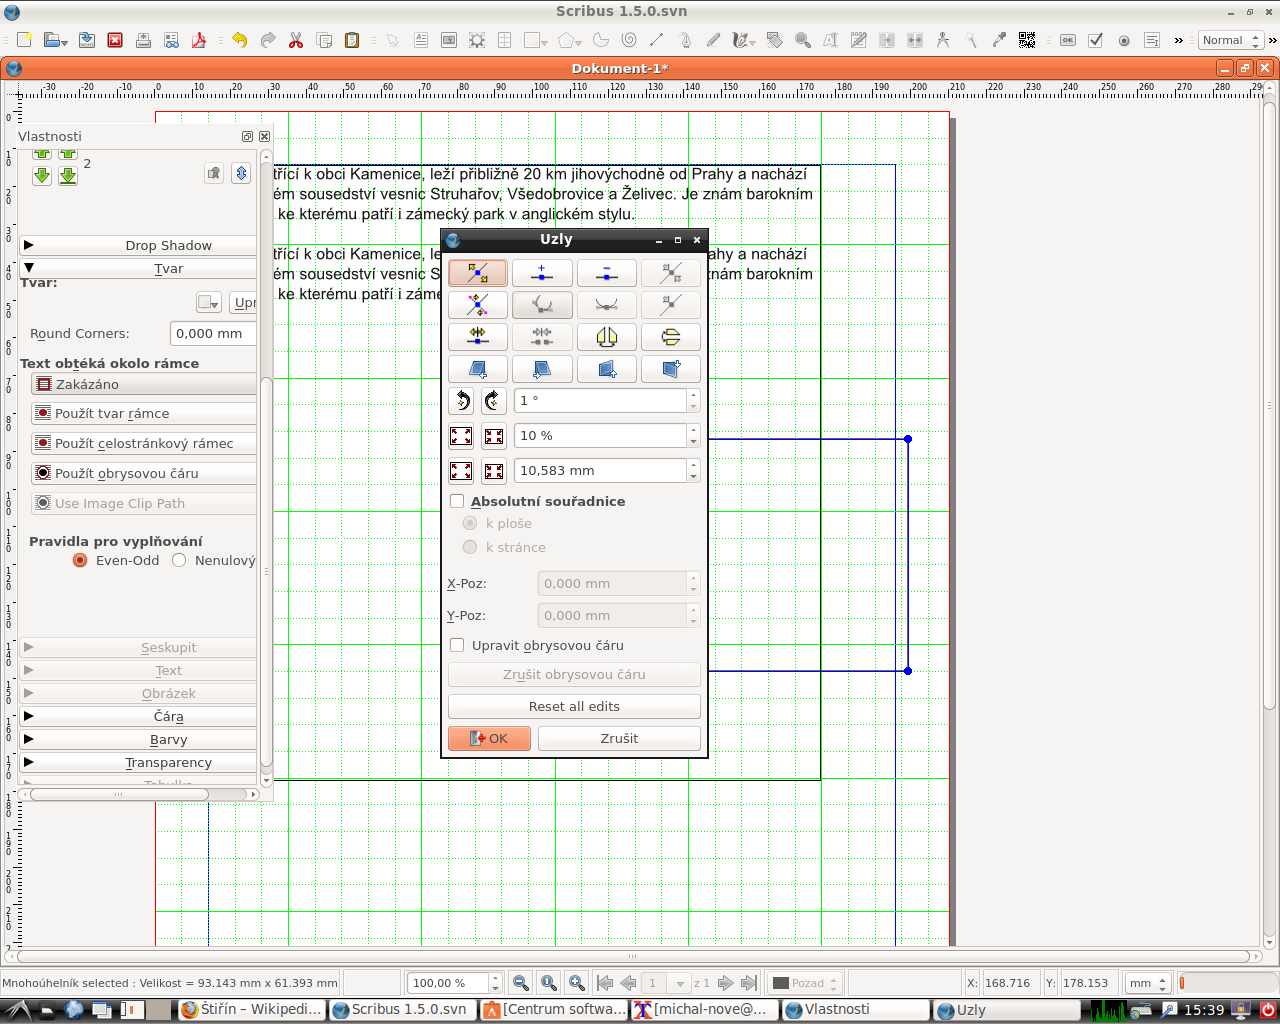Click the zoom percentage field showing 100,00 %
Viewport: 1280px width, 1024px height.
click(x=447, y=983)
